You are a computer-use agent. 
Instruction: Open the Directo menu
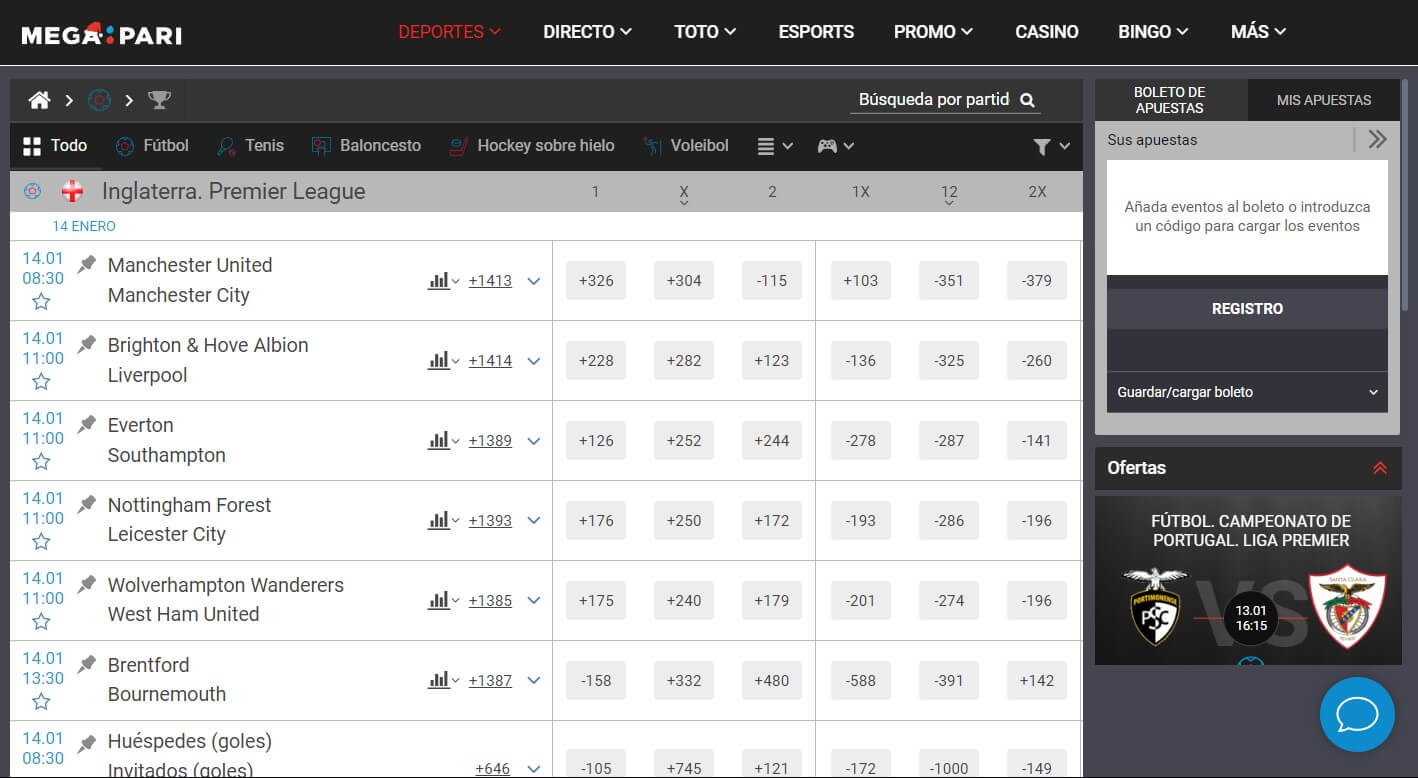pyautogui.click(x=588, y=32)
